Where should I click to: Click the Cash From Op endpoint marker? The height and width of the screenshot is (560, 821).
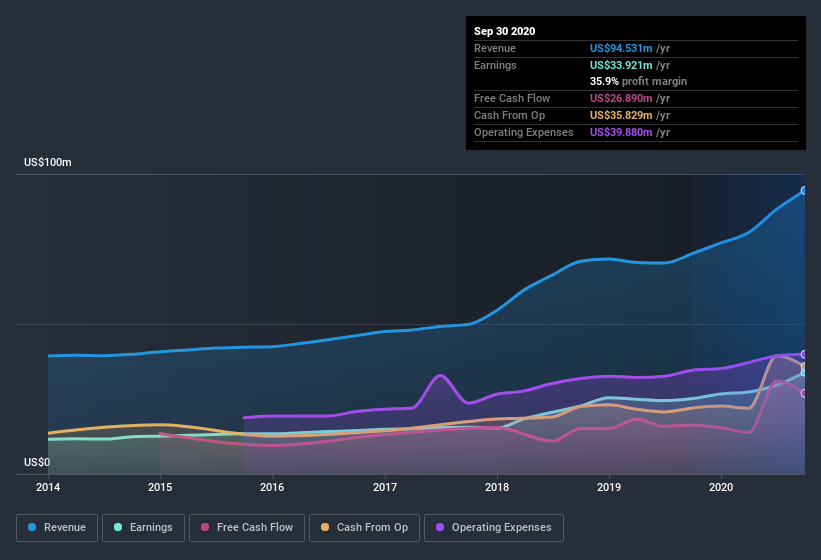tap(804, 366)
